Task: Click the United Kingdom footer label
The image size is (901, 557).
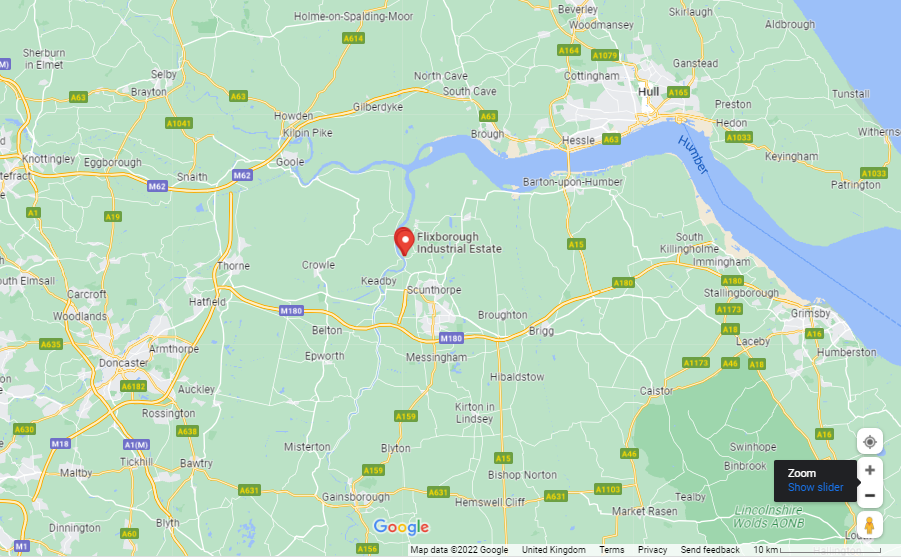Action: pos(553,550)
